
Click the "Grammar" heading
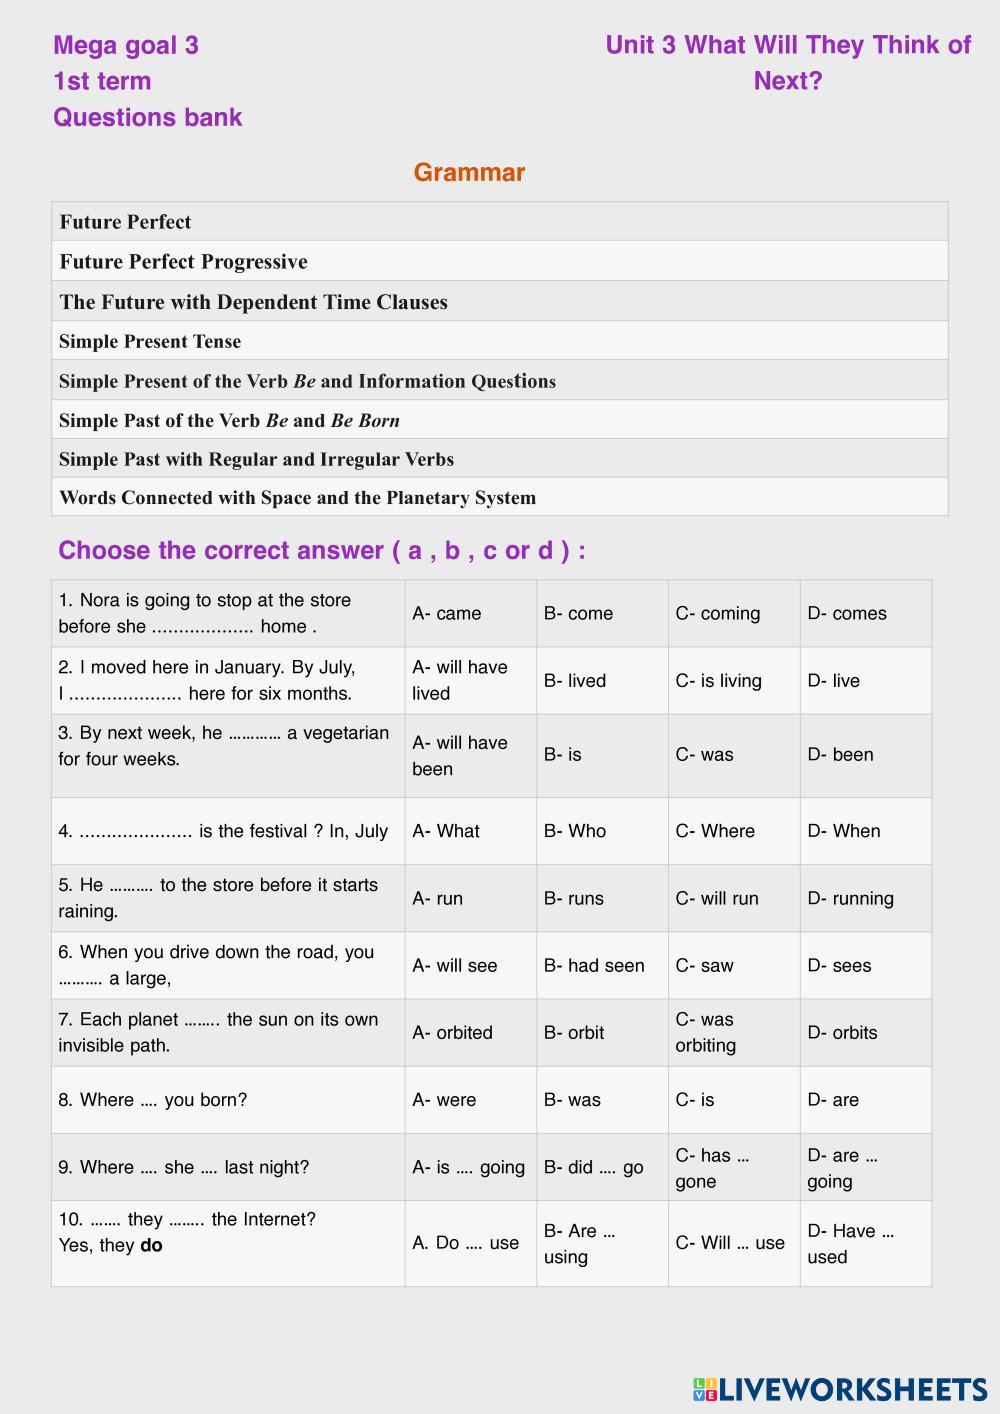coord(469,172)
